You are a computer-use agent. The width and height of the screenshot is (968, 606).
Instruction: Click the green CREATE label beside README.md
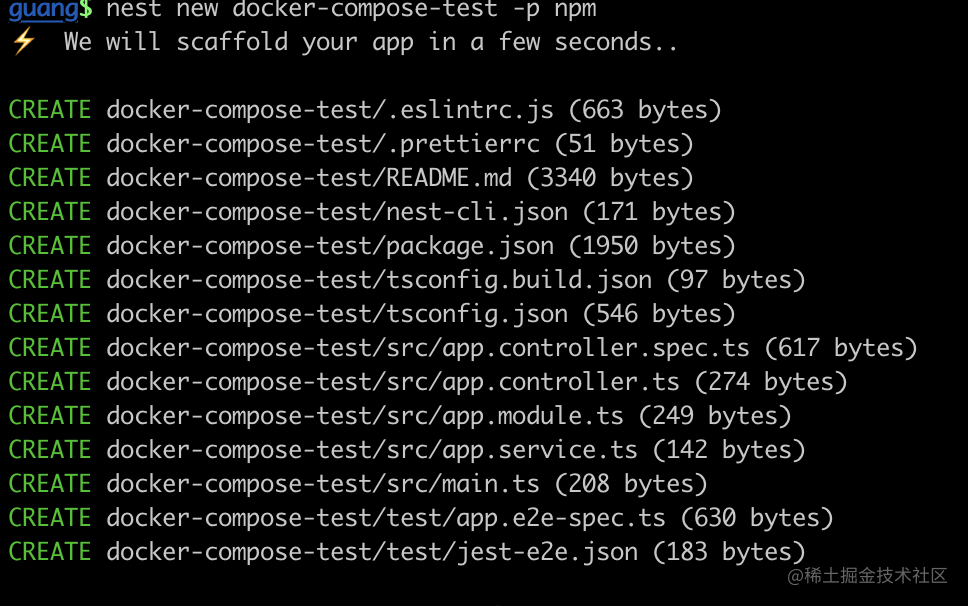50,178
